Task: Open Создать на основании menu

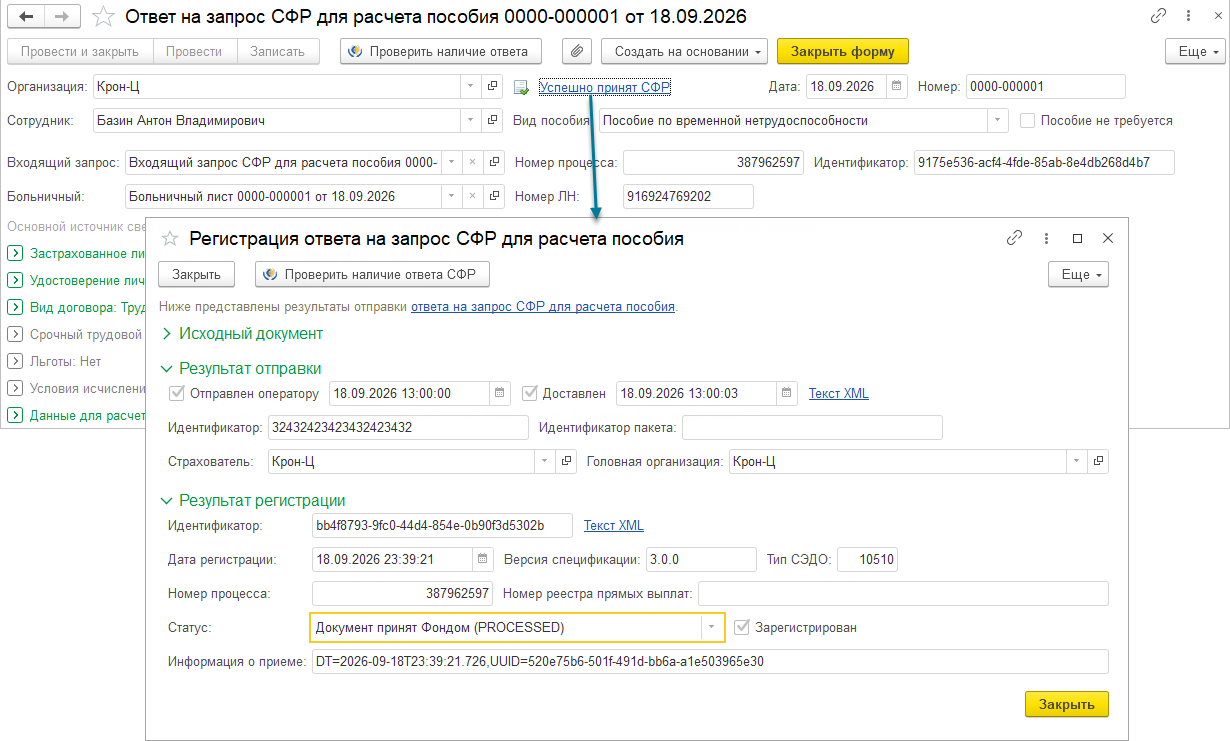Action: [x=684, y=51]
